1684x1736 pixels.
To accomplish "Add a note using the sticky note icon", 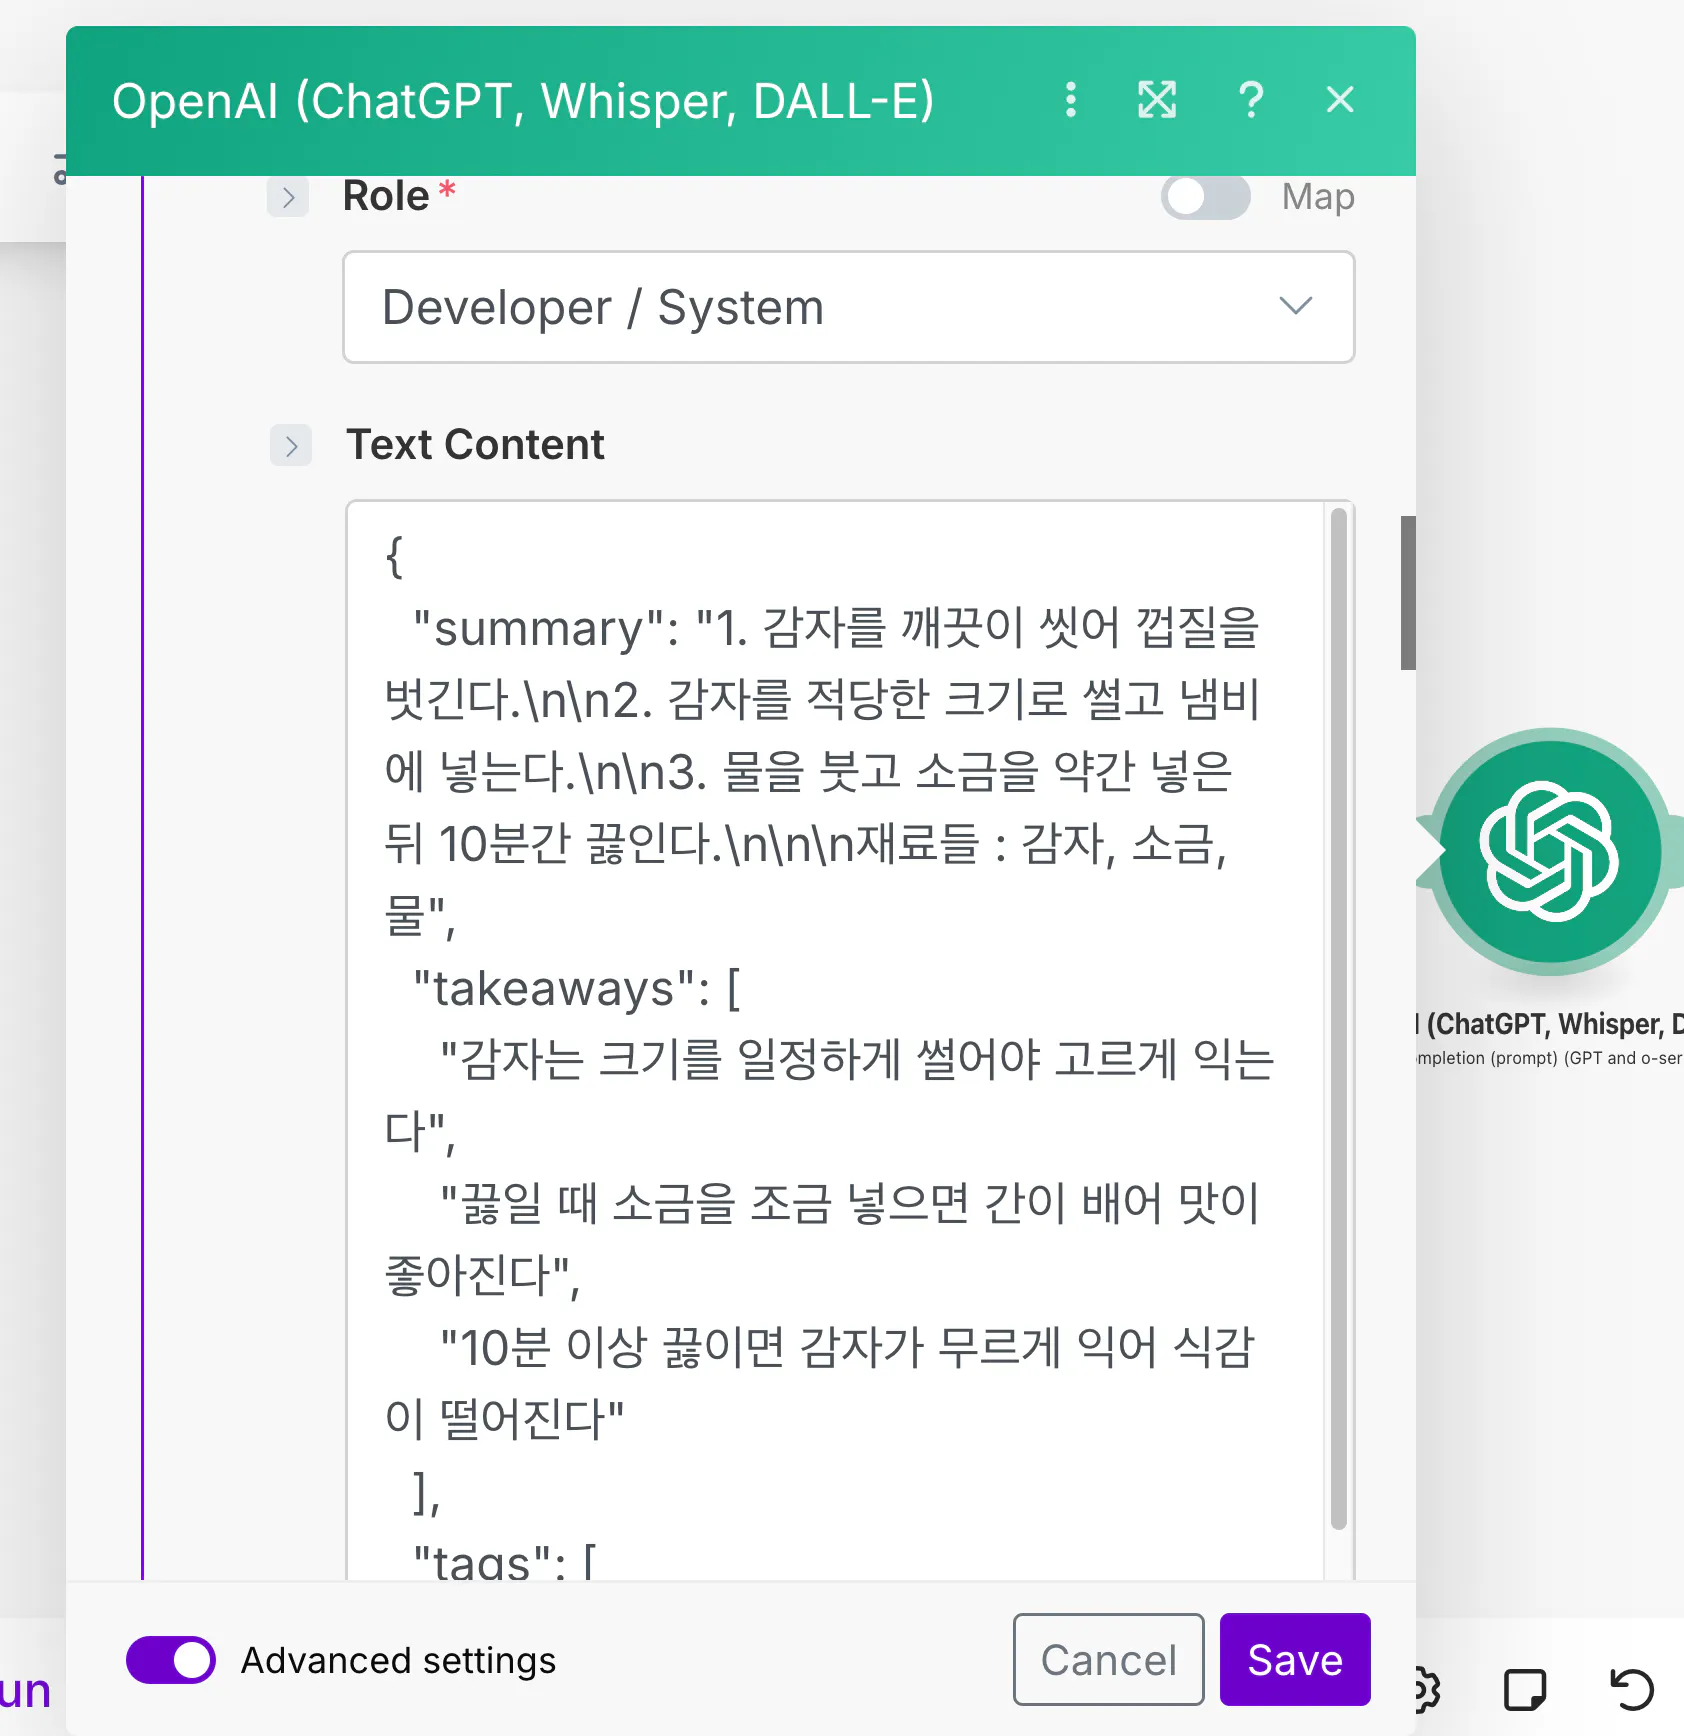I will [1524, 1690].
